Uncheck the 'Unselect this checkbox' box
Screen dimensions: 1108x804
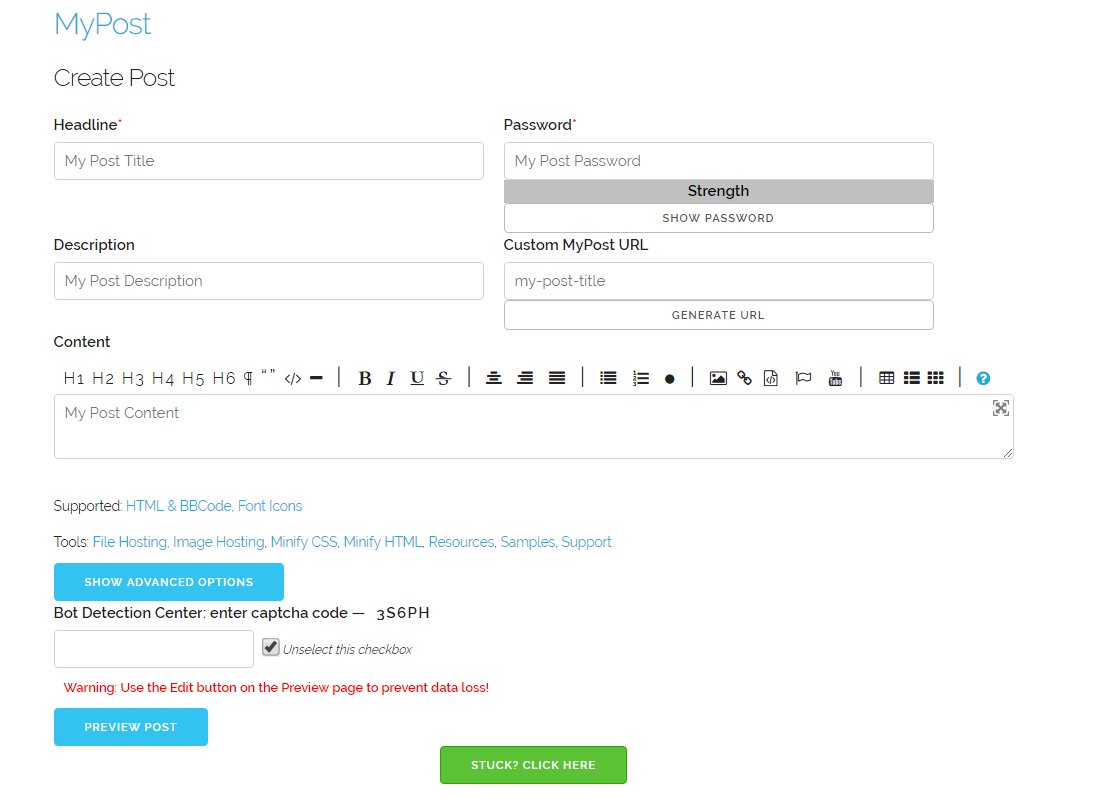[x=271, y=647]
